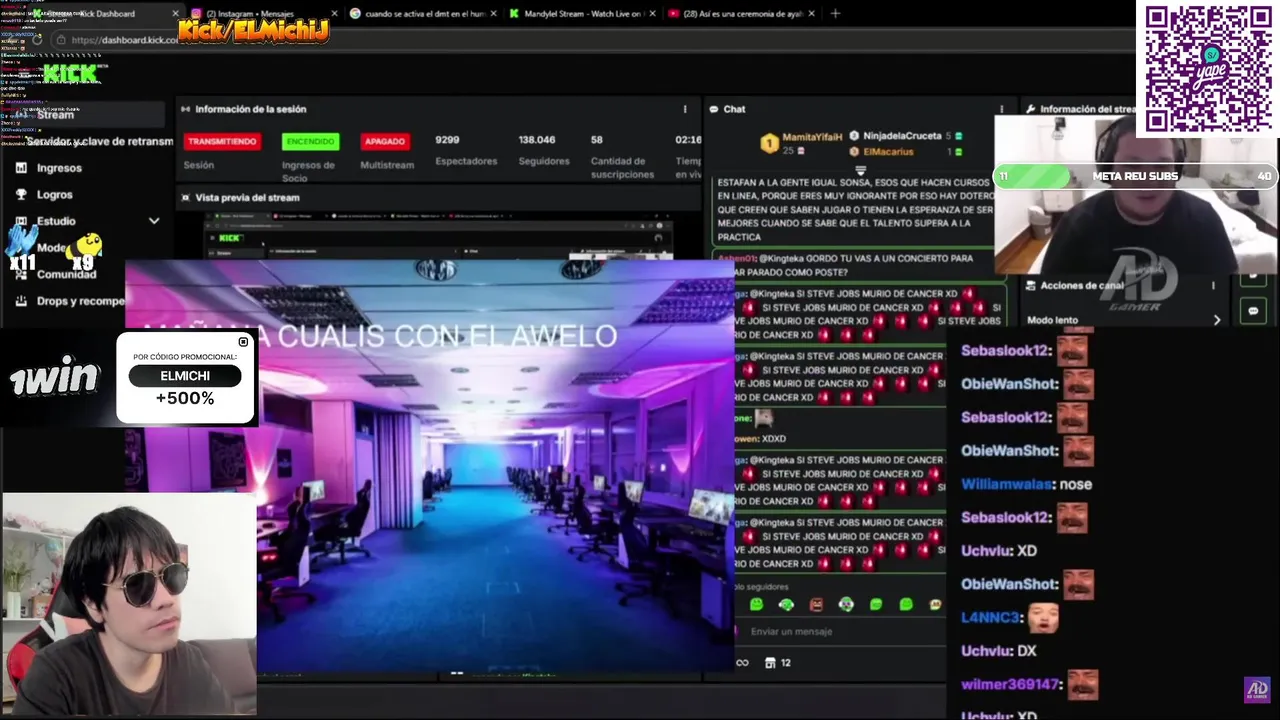
Task: Click the Acciones de canal icon
Action: coord(1030,285)
